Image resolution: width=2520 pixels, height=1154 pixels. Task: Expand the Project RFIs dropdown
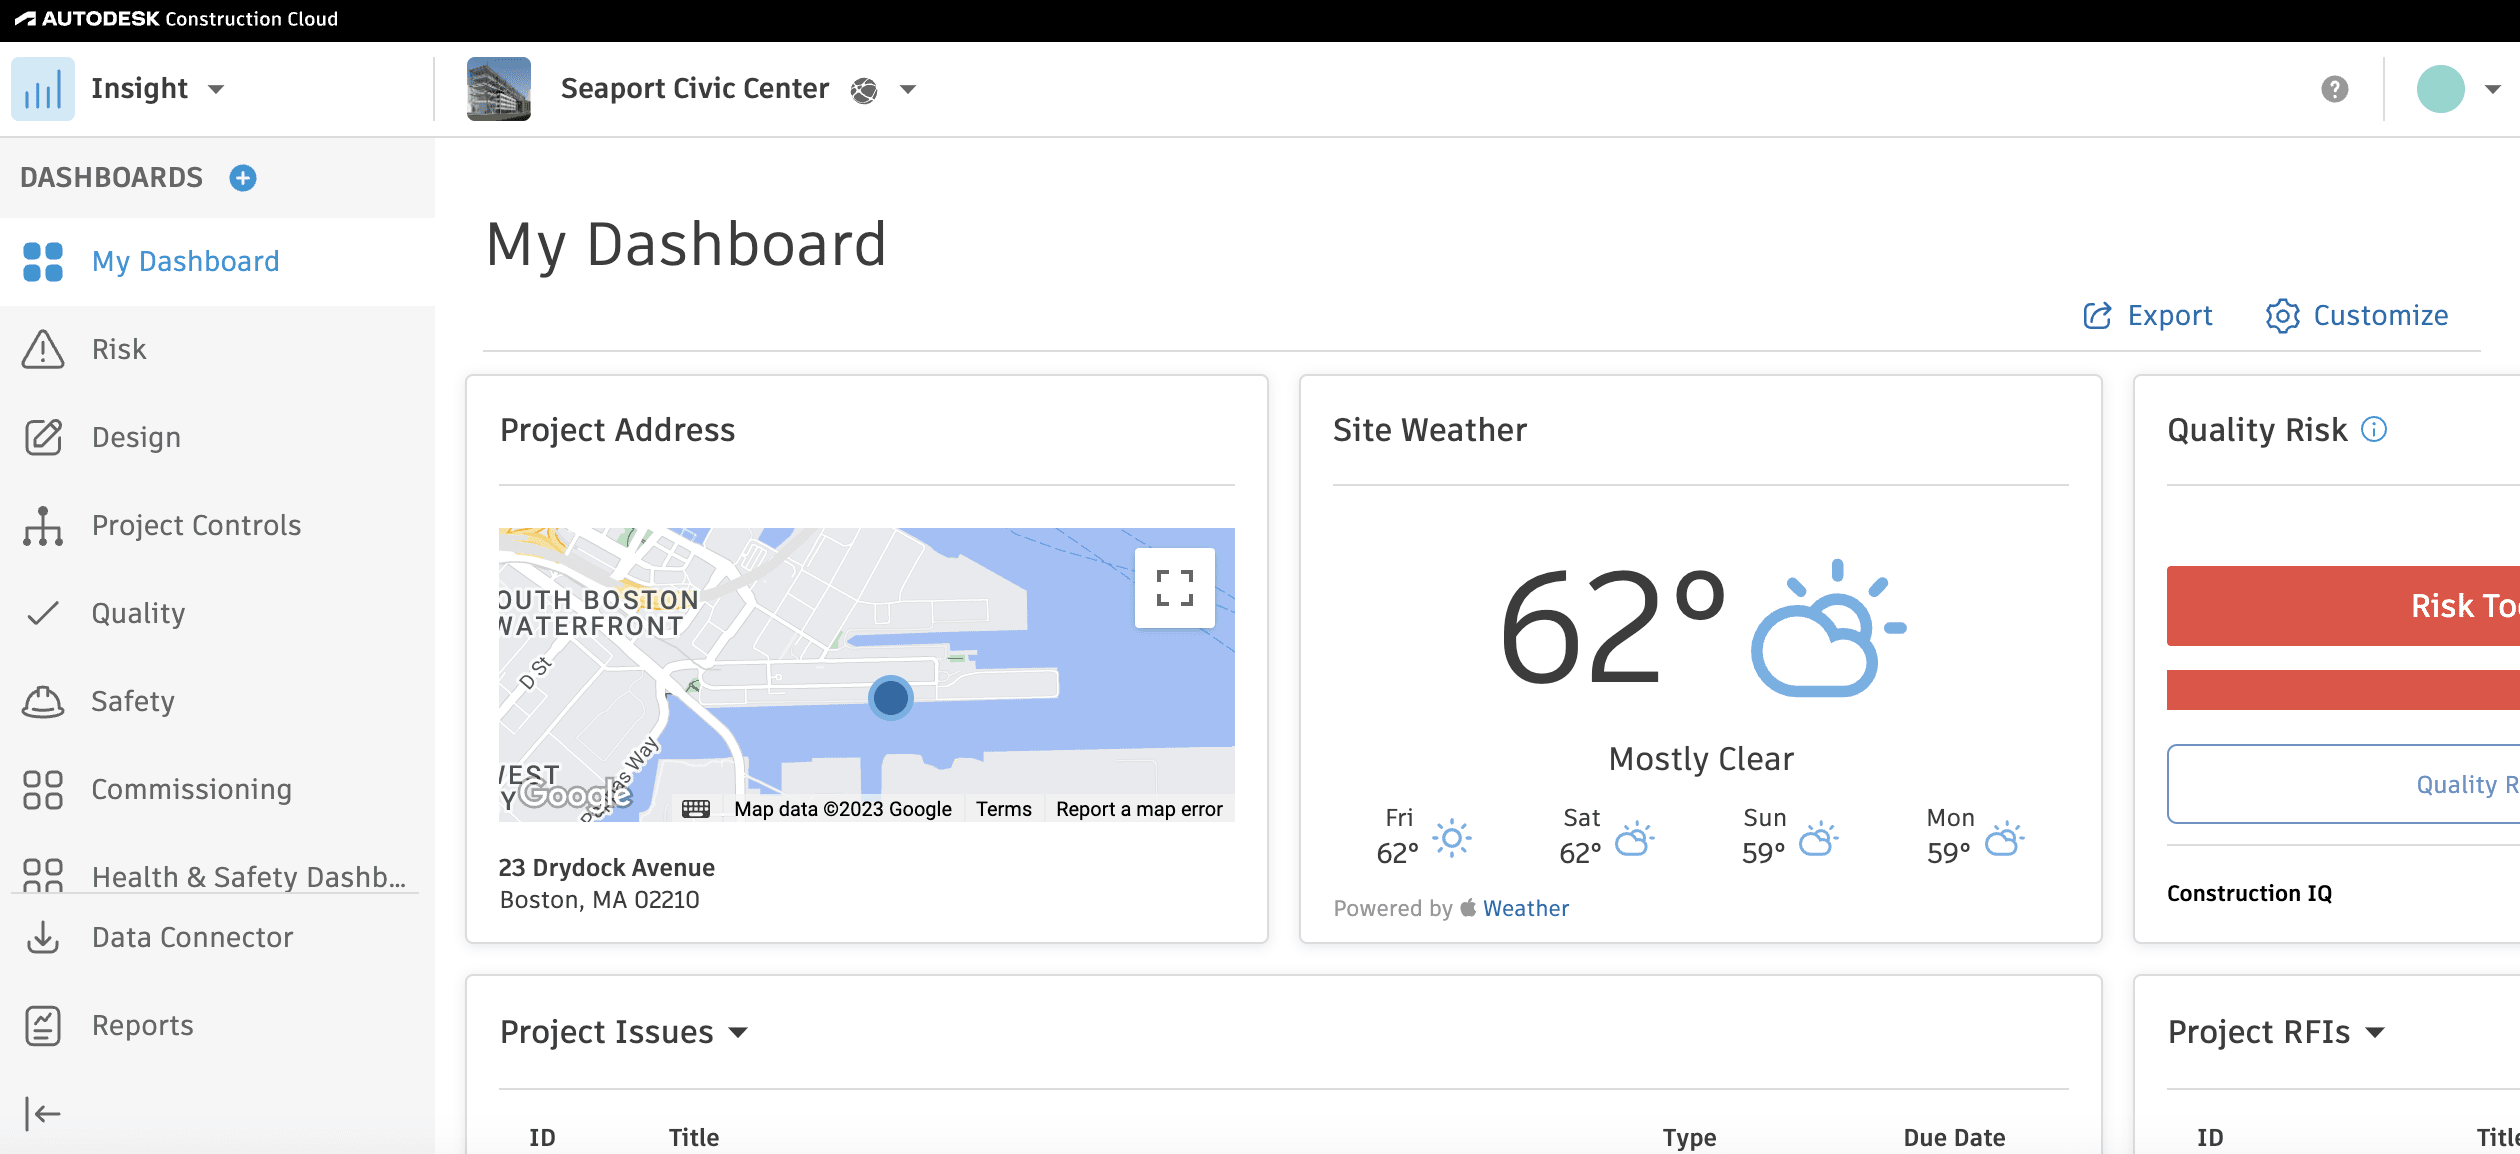(x=2375, y=1032)
